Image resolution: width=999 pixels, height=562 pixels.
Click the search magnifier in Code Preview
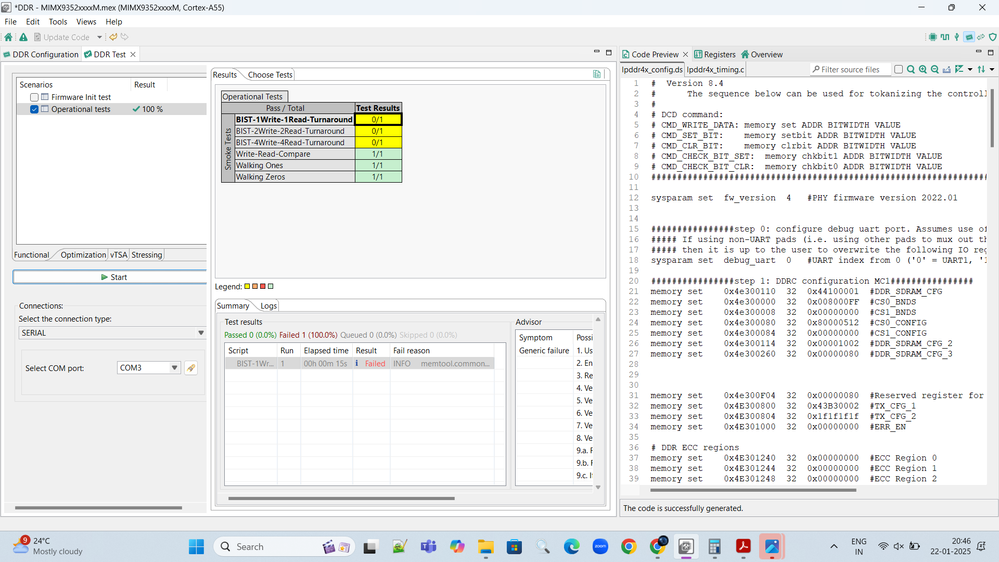(x=911, y=69)
